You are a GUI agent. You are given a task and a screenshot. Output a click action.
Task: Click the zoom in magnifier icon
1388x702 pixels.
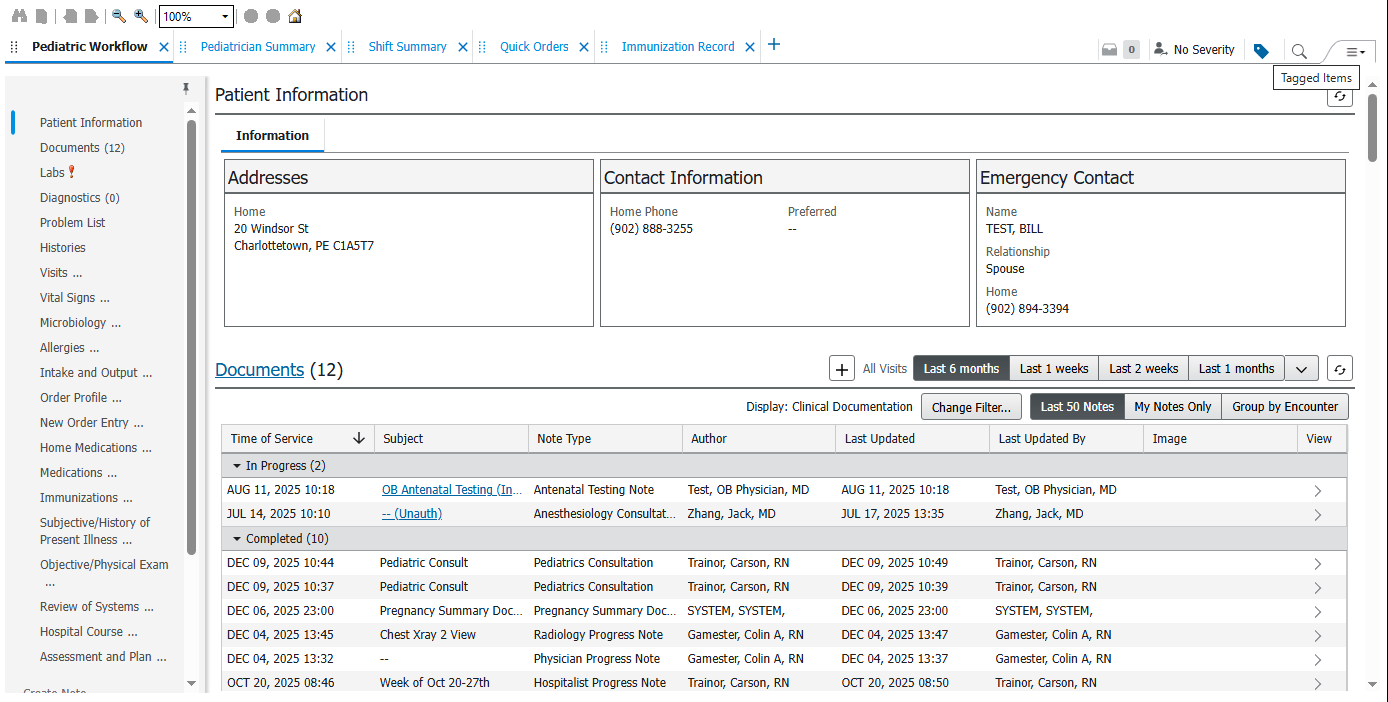click(x=141, y=16)
